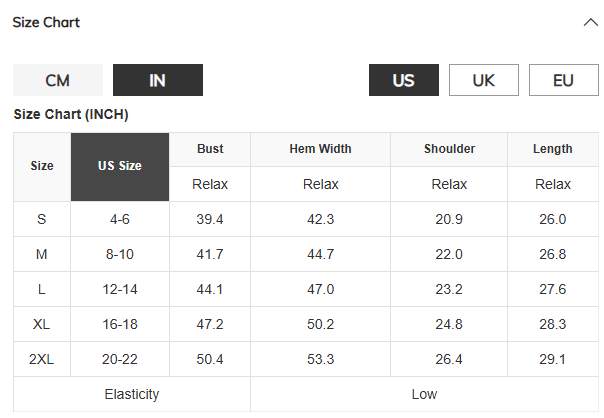Switch units to CM
The width and height of the screenshot is (604, 418).
58,80
